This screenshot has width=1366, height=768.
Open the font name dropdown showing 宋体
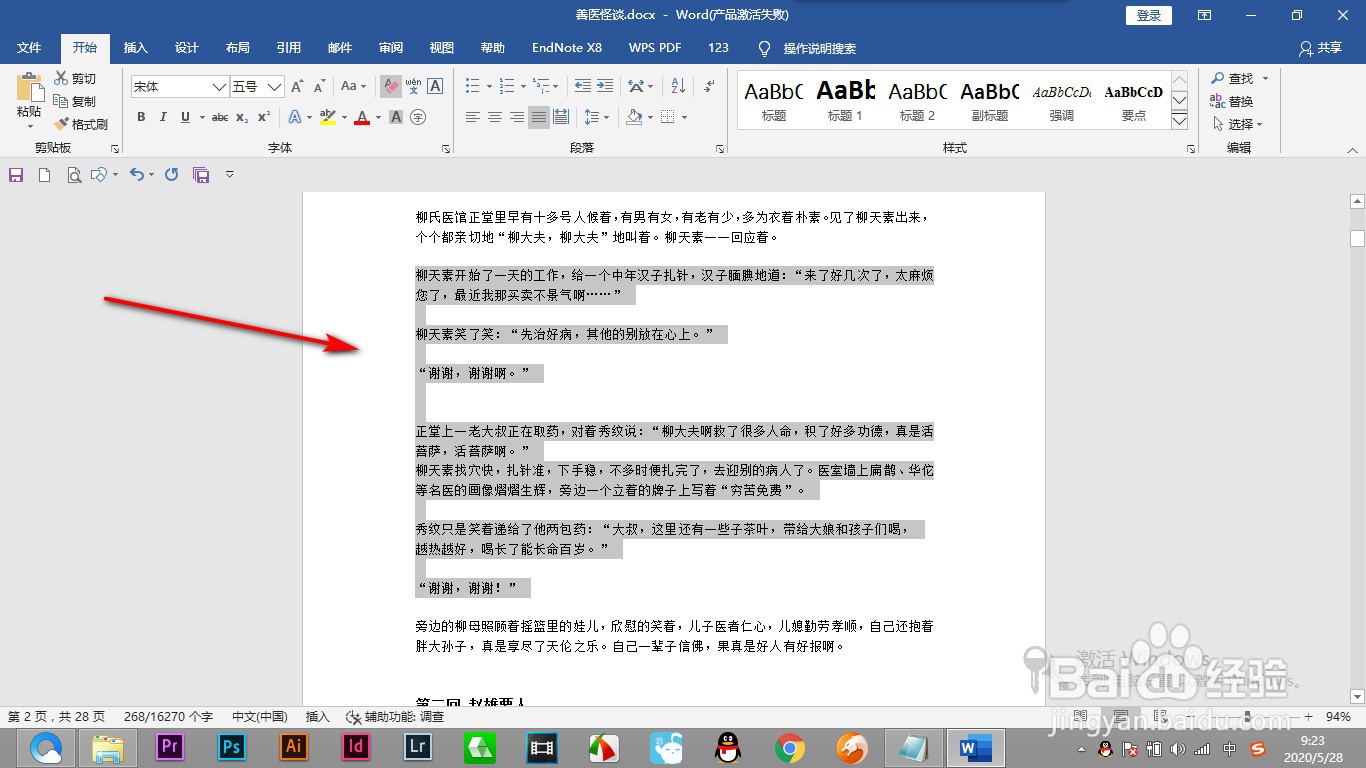220,86
